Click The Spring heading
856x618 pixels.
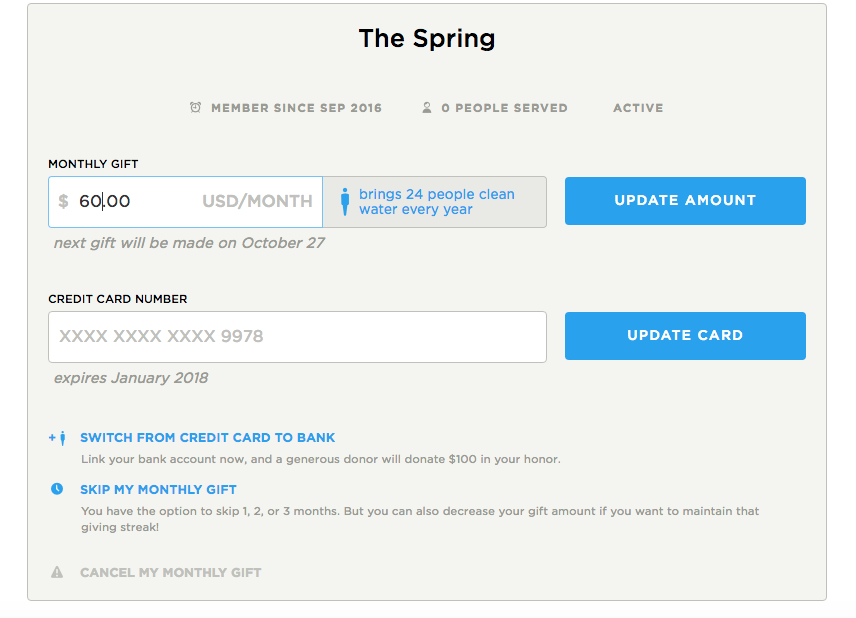click(427, 39)
